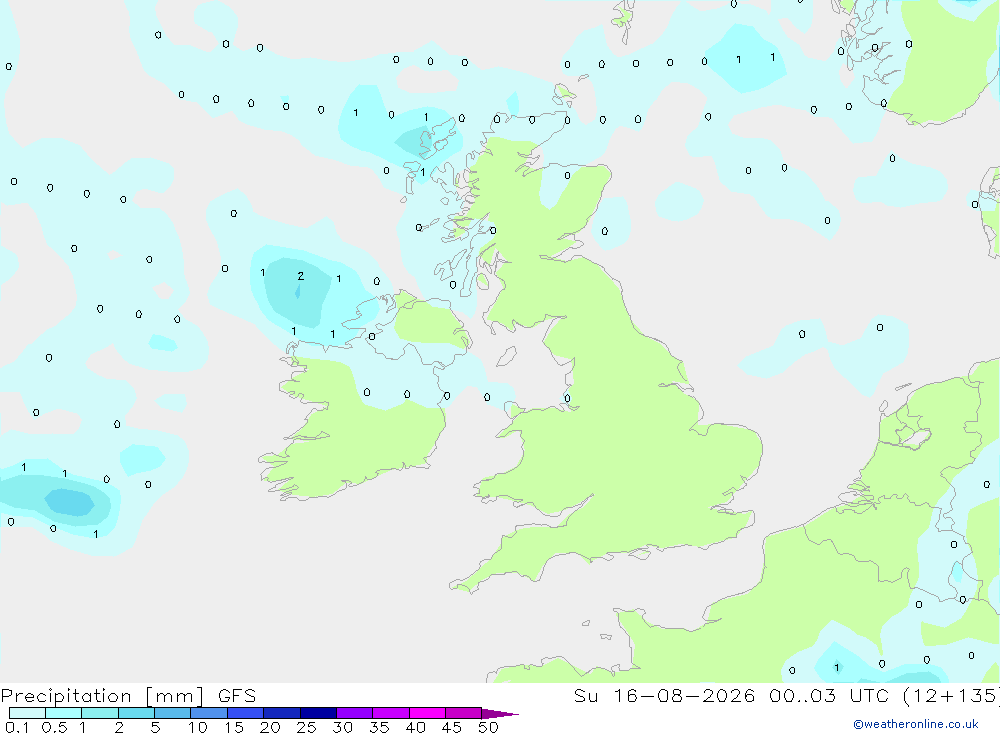This screenshot has width=1000, height=733.
Task: Click the lightest 0.1–0.5 mm legend swatch
Action: 27,713
